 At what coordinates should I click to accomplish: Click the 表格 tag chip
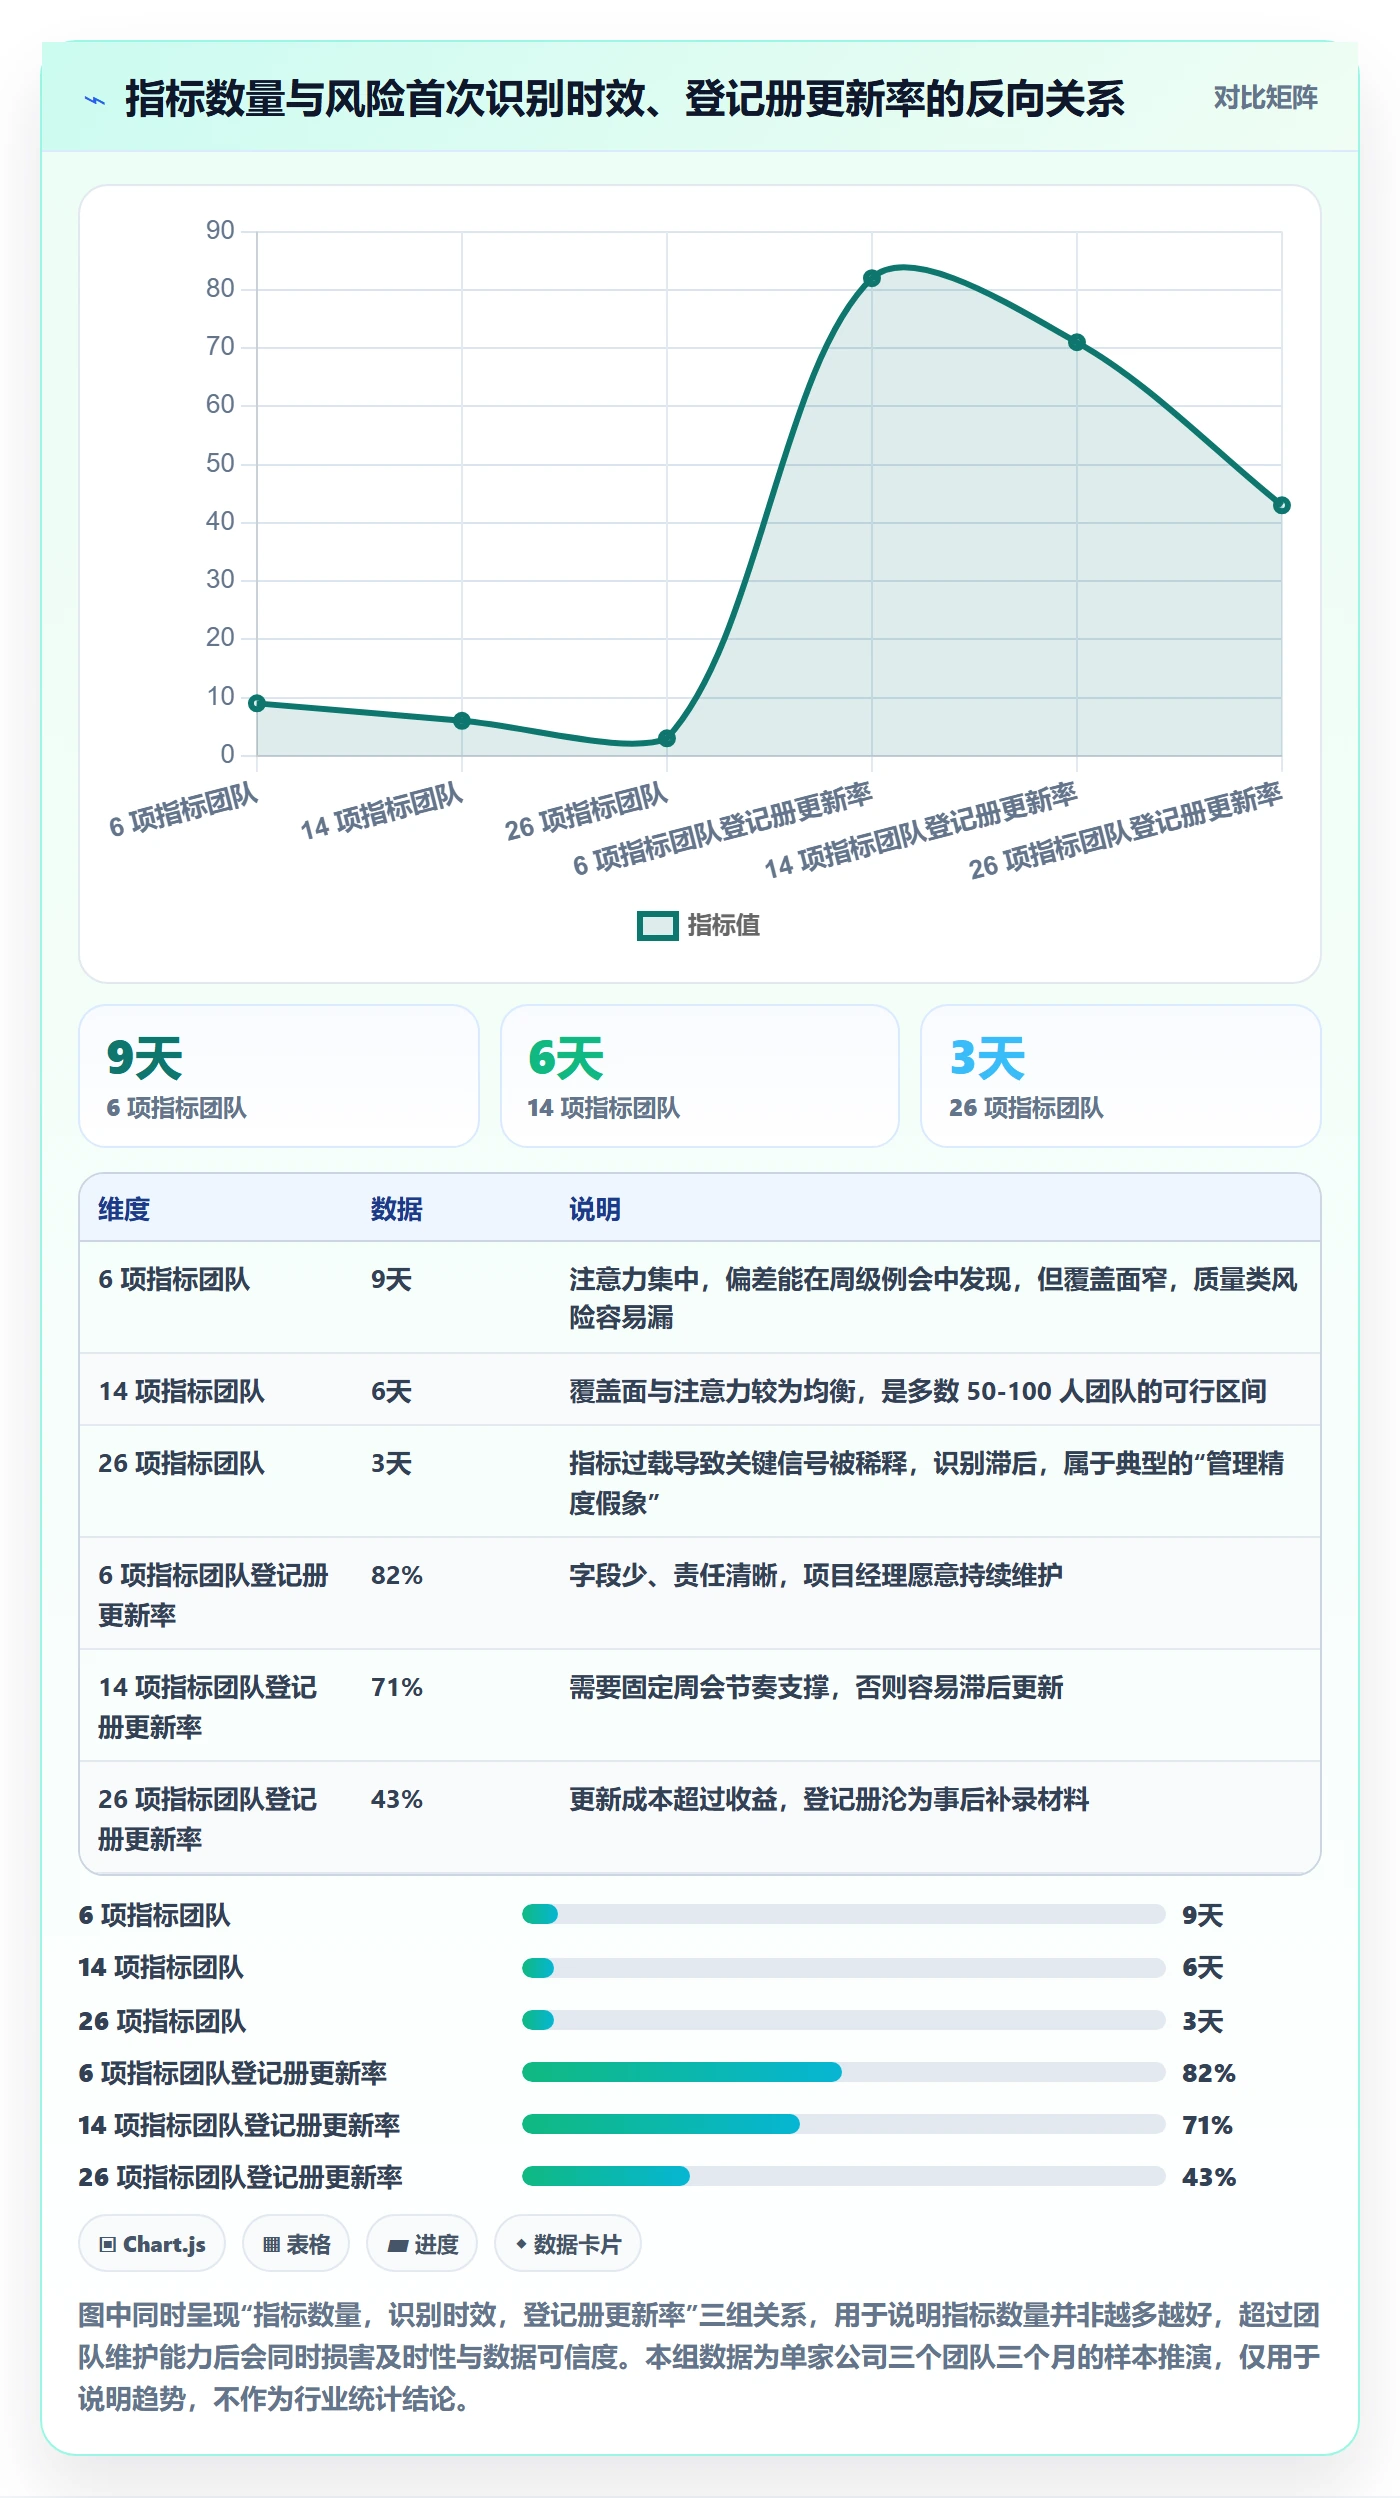(296, 2244)
